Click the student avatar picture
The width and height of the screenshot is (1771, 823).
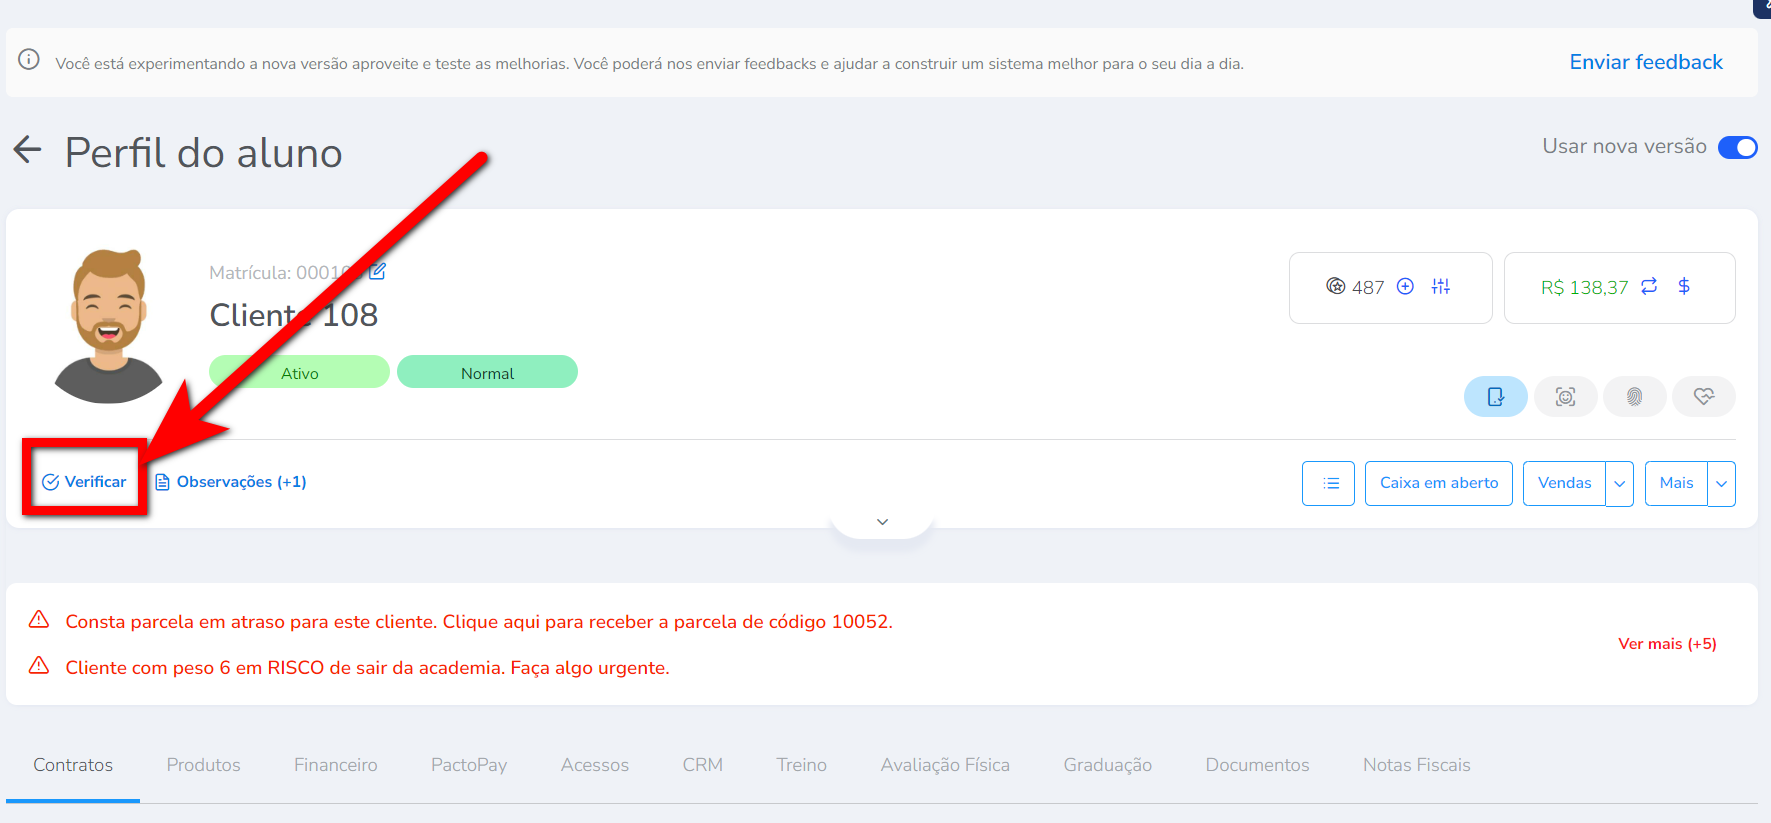click(108, 326)
